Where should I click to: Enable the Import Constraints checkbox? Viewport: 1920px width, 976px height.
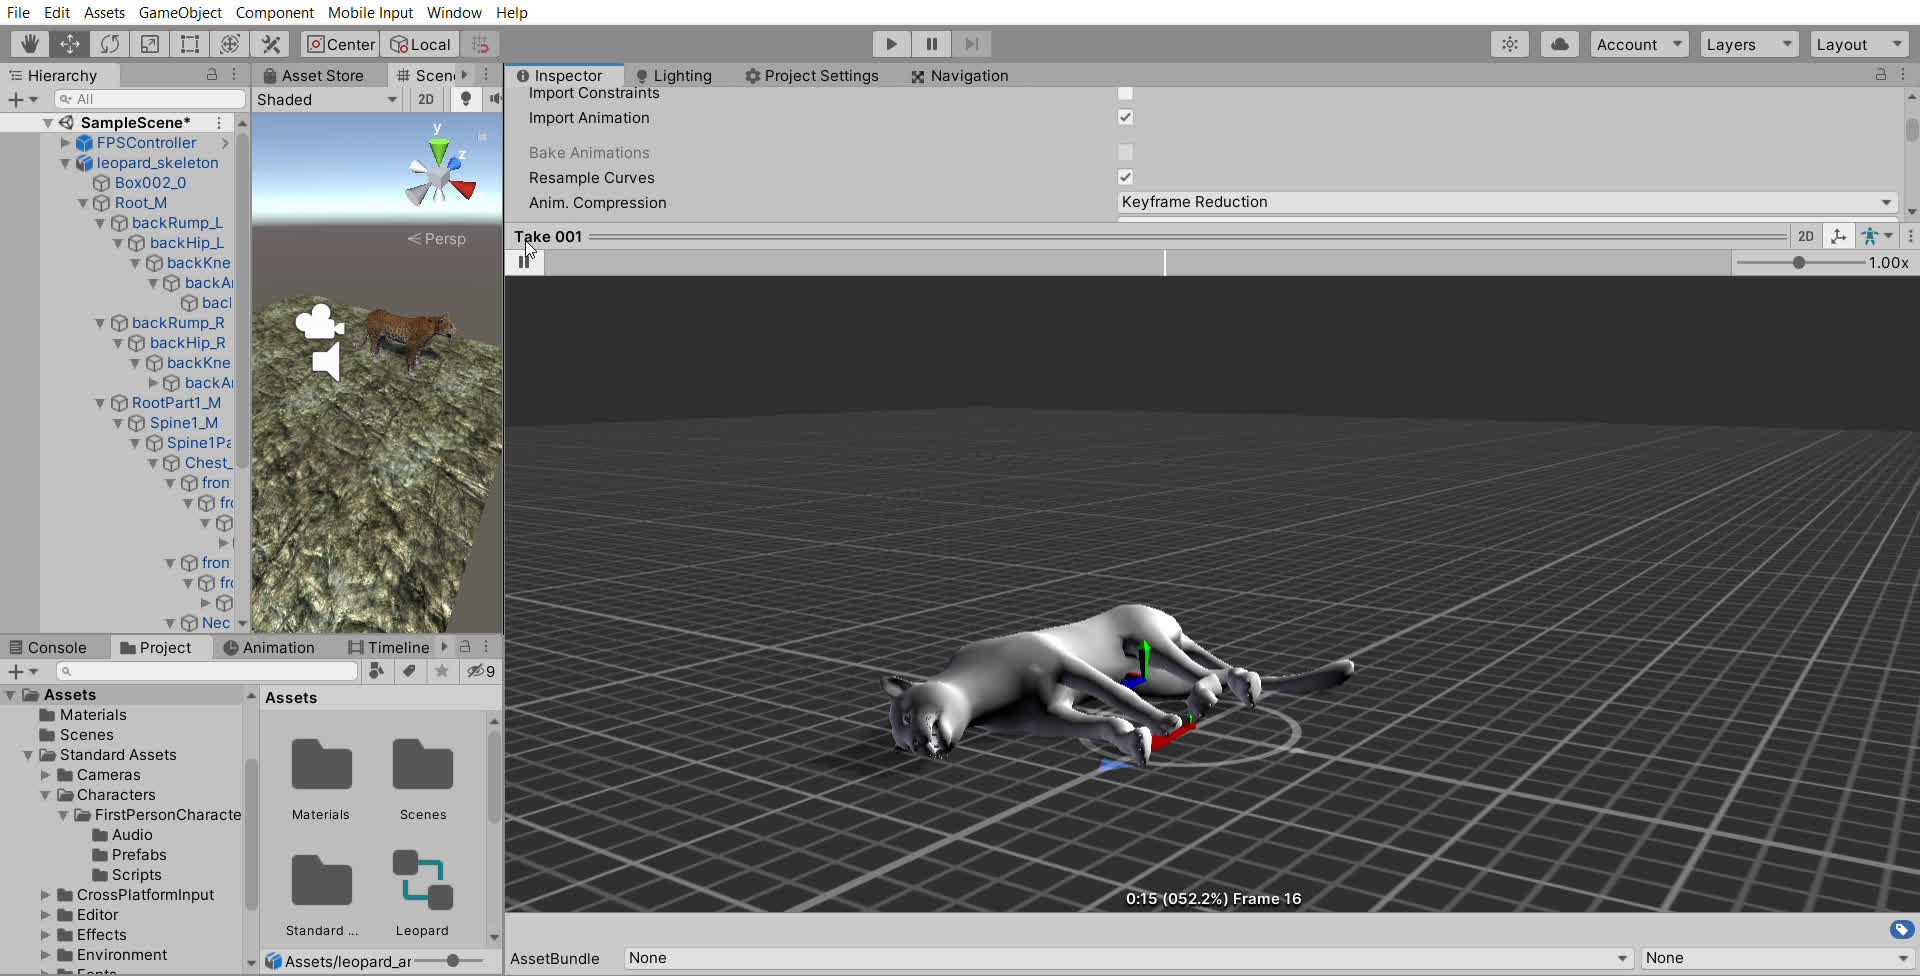(1126, 93)
